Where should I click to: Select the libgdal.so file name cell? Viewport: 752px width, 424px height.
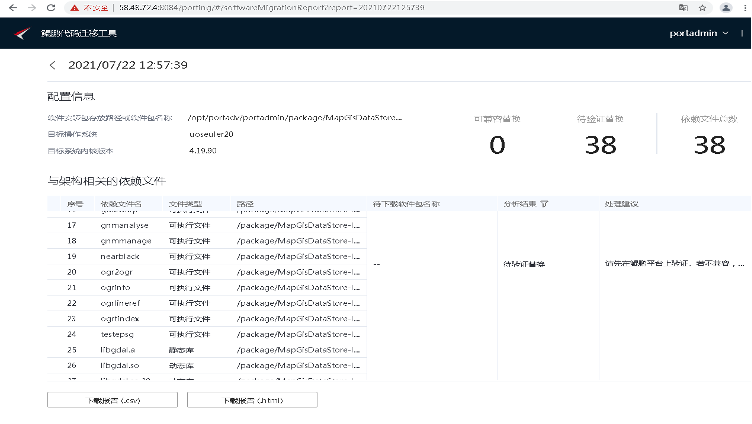[120, 365]
